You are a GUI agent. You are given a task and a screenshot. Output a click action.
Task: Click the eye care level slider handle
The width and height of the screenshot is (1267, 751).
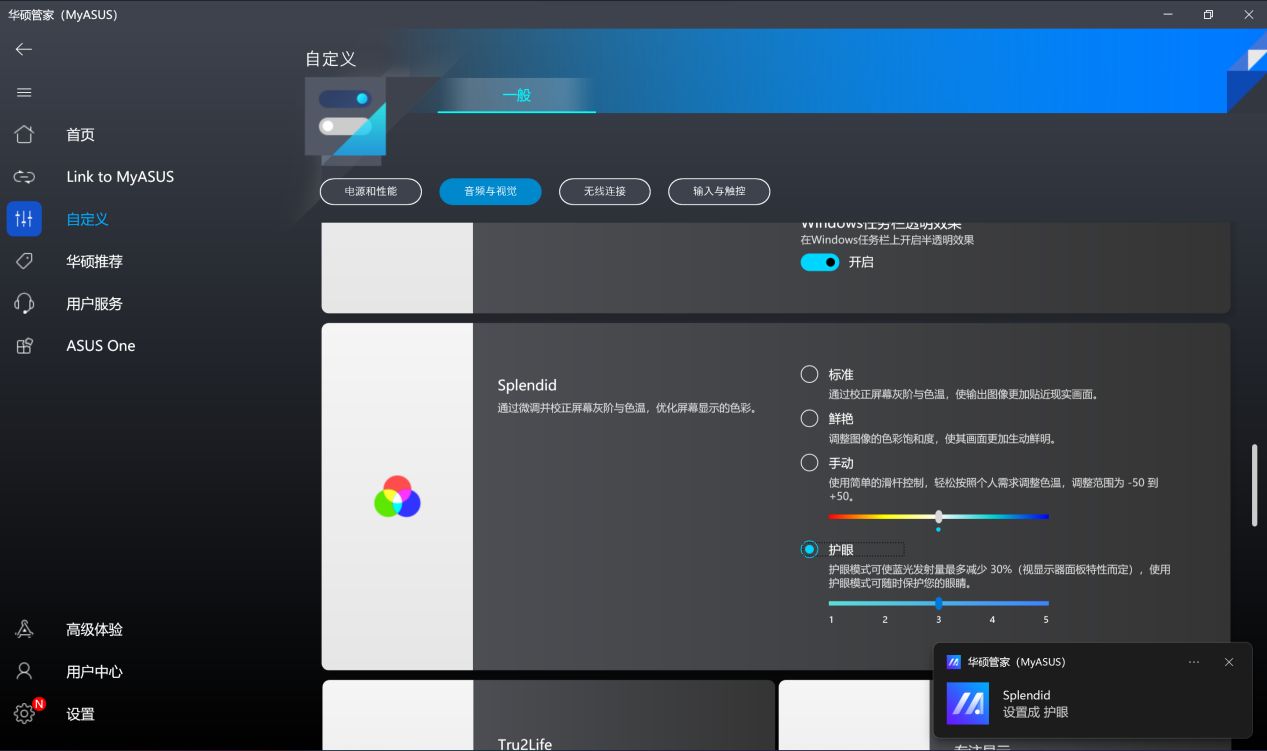click(x=938, y=603)
